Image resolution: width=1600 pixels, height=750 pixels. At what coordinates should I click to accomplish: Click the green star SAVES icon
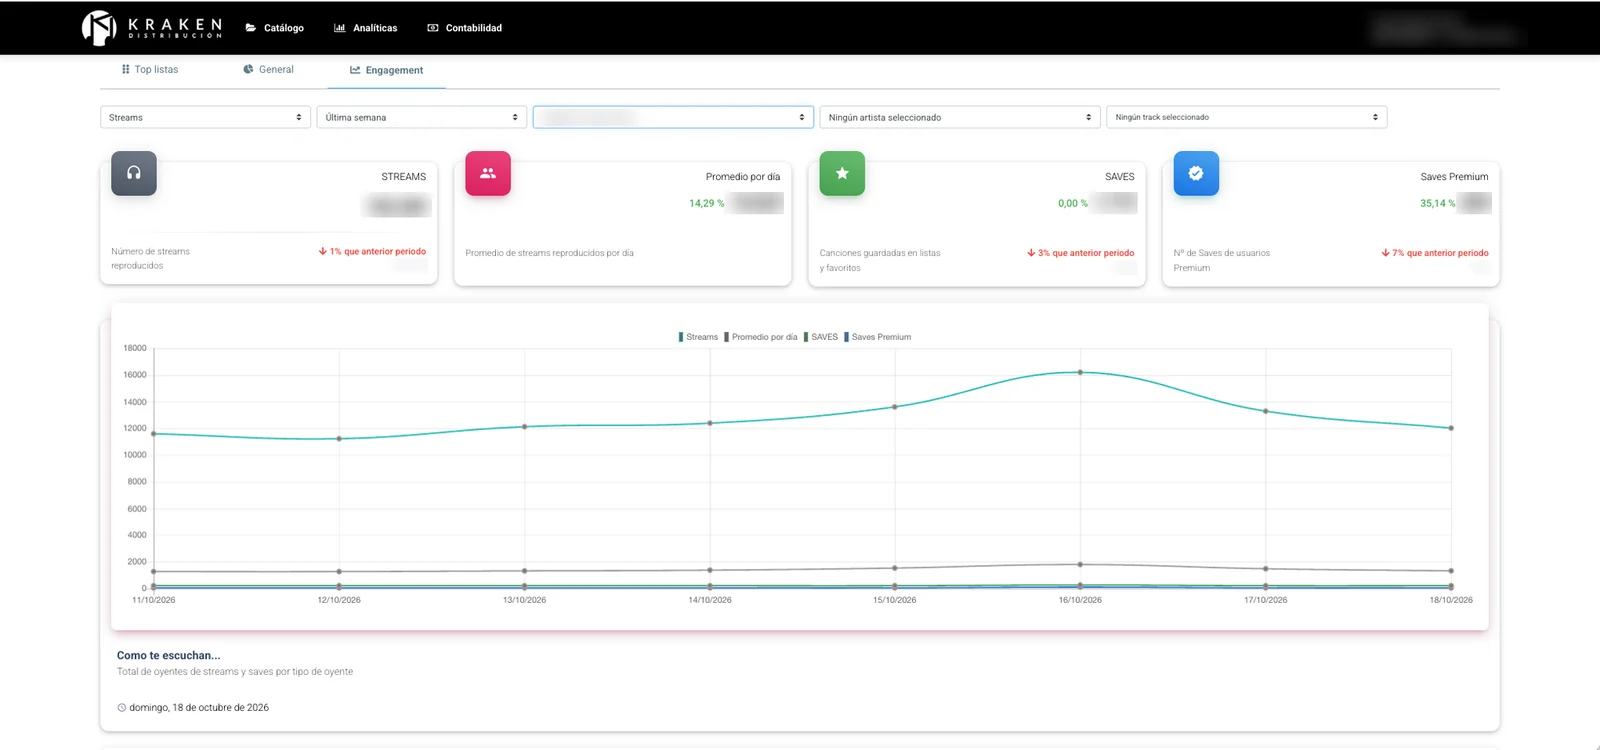pyautogui.click(x=842, y=173)
